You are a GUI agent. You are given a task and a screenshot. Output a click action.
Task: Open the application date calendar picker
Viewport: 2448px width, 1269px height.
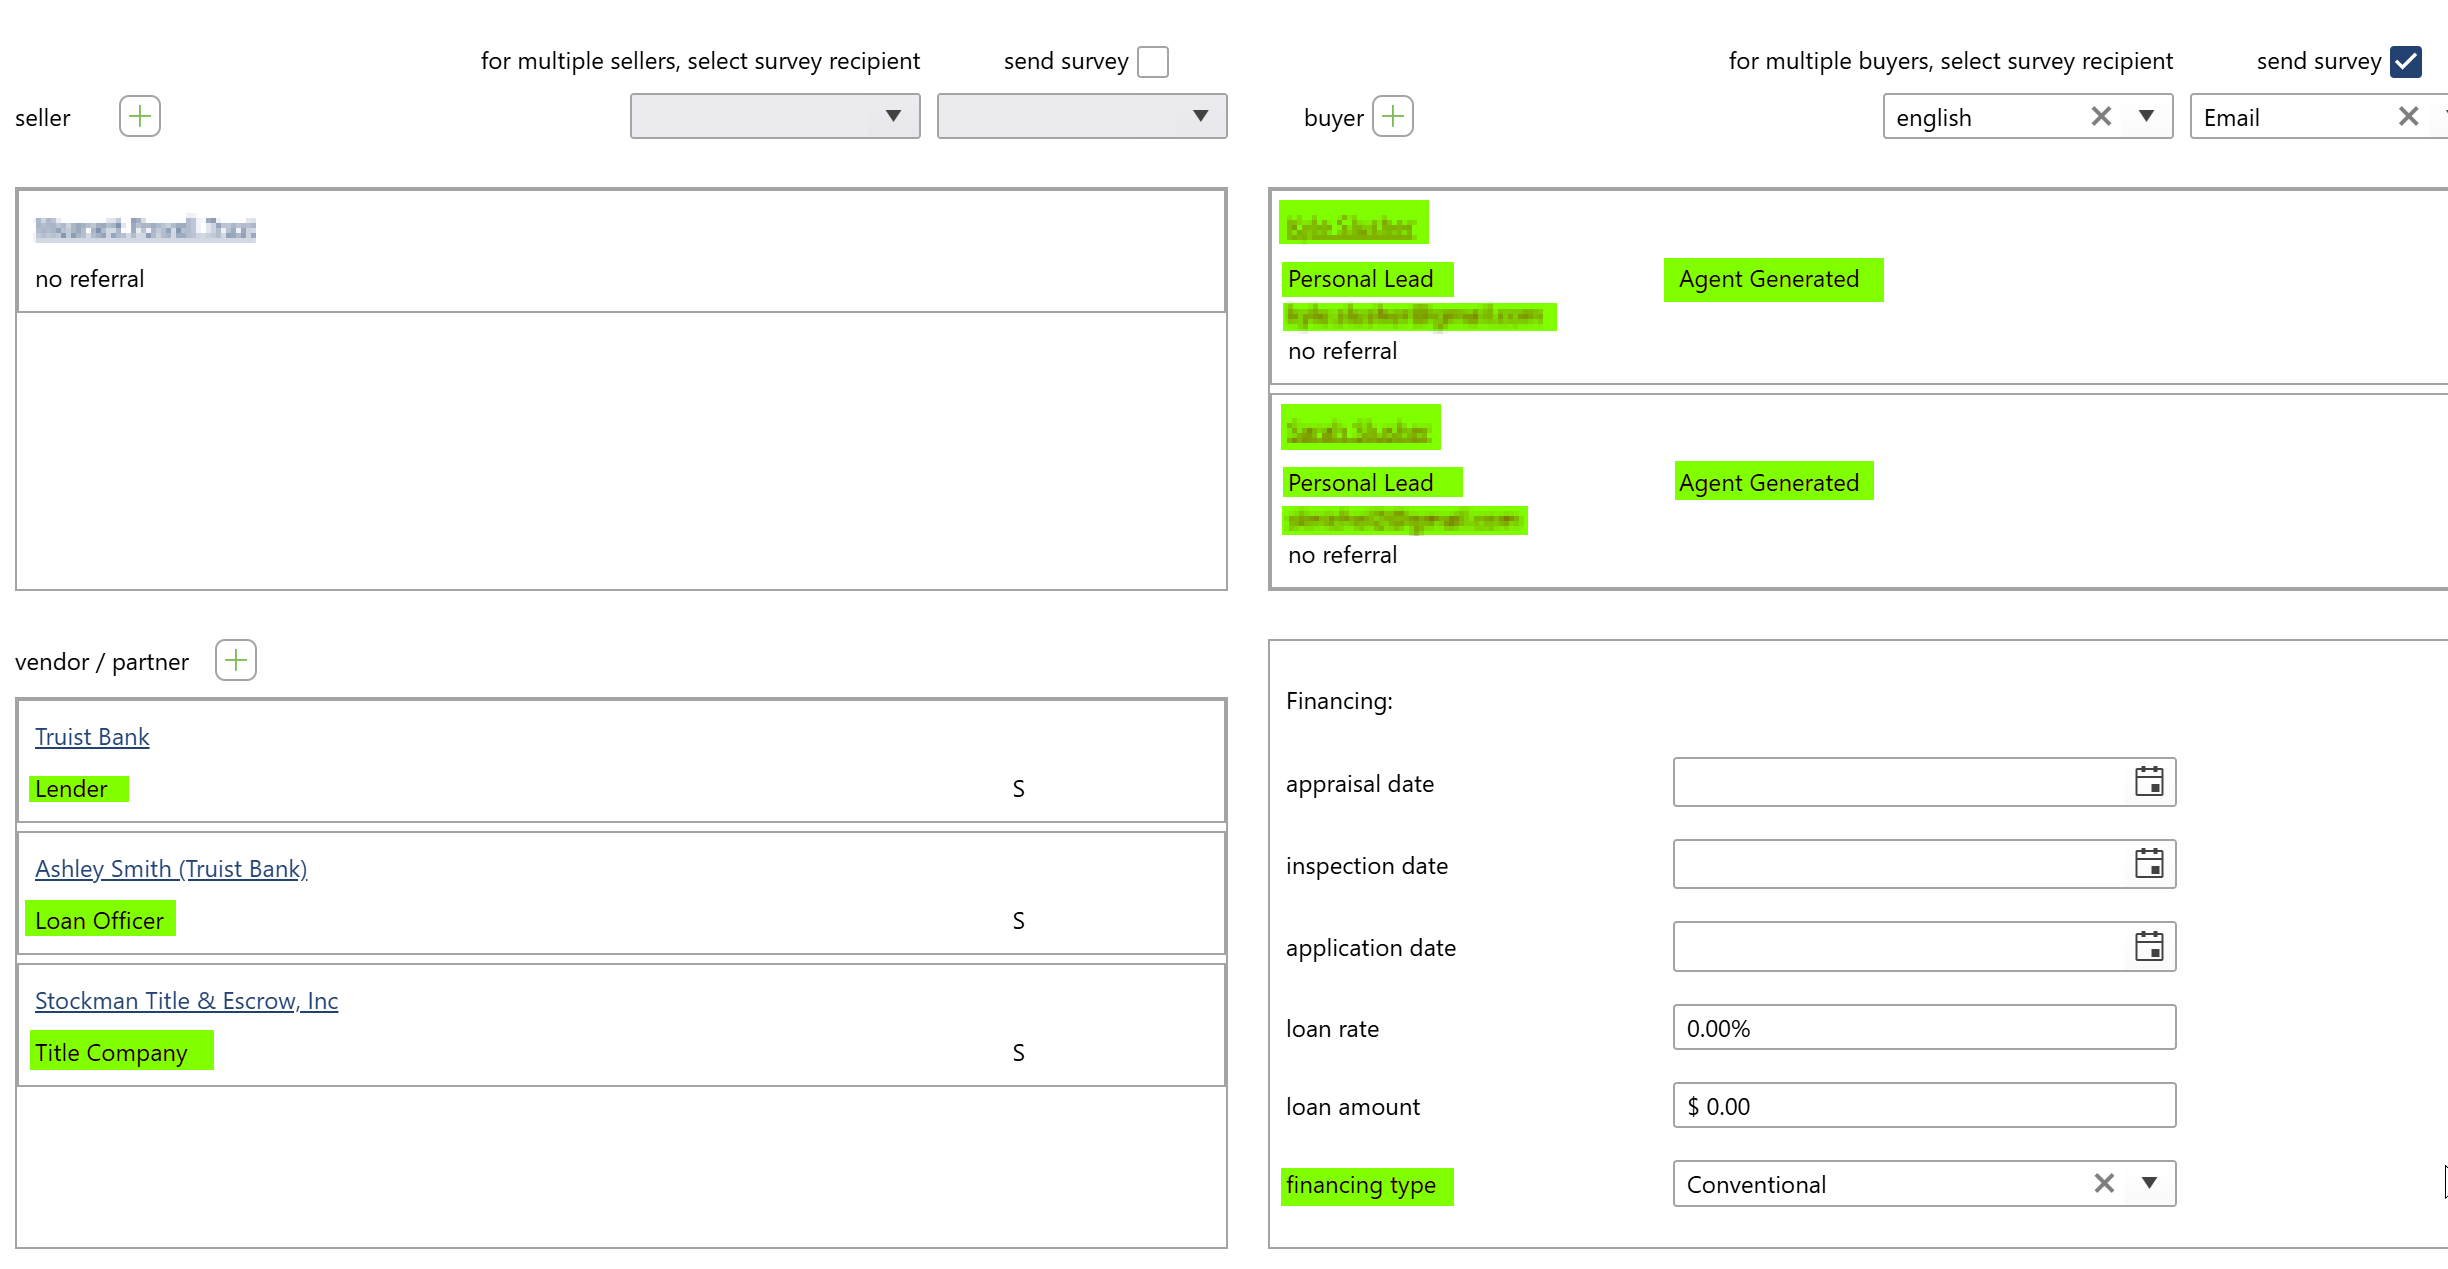coord(2149,946)
